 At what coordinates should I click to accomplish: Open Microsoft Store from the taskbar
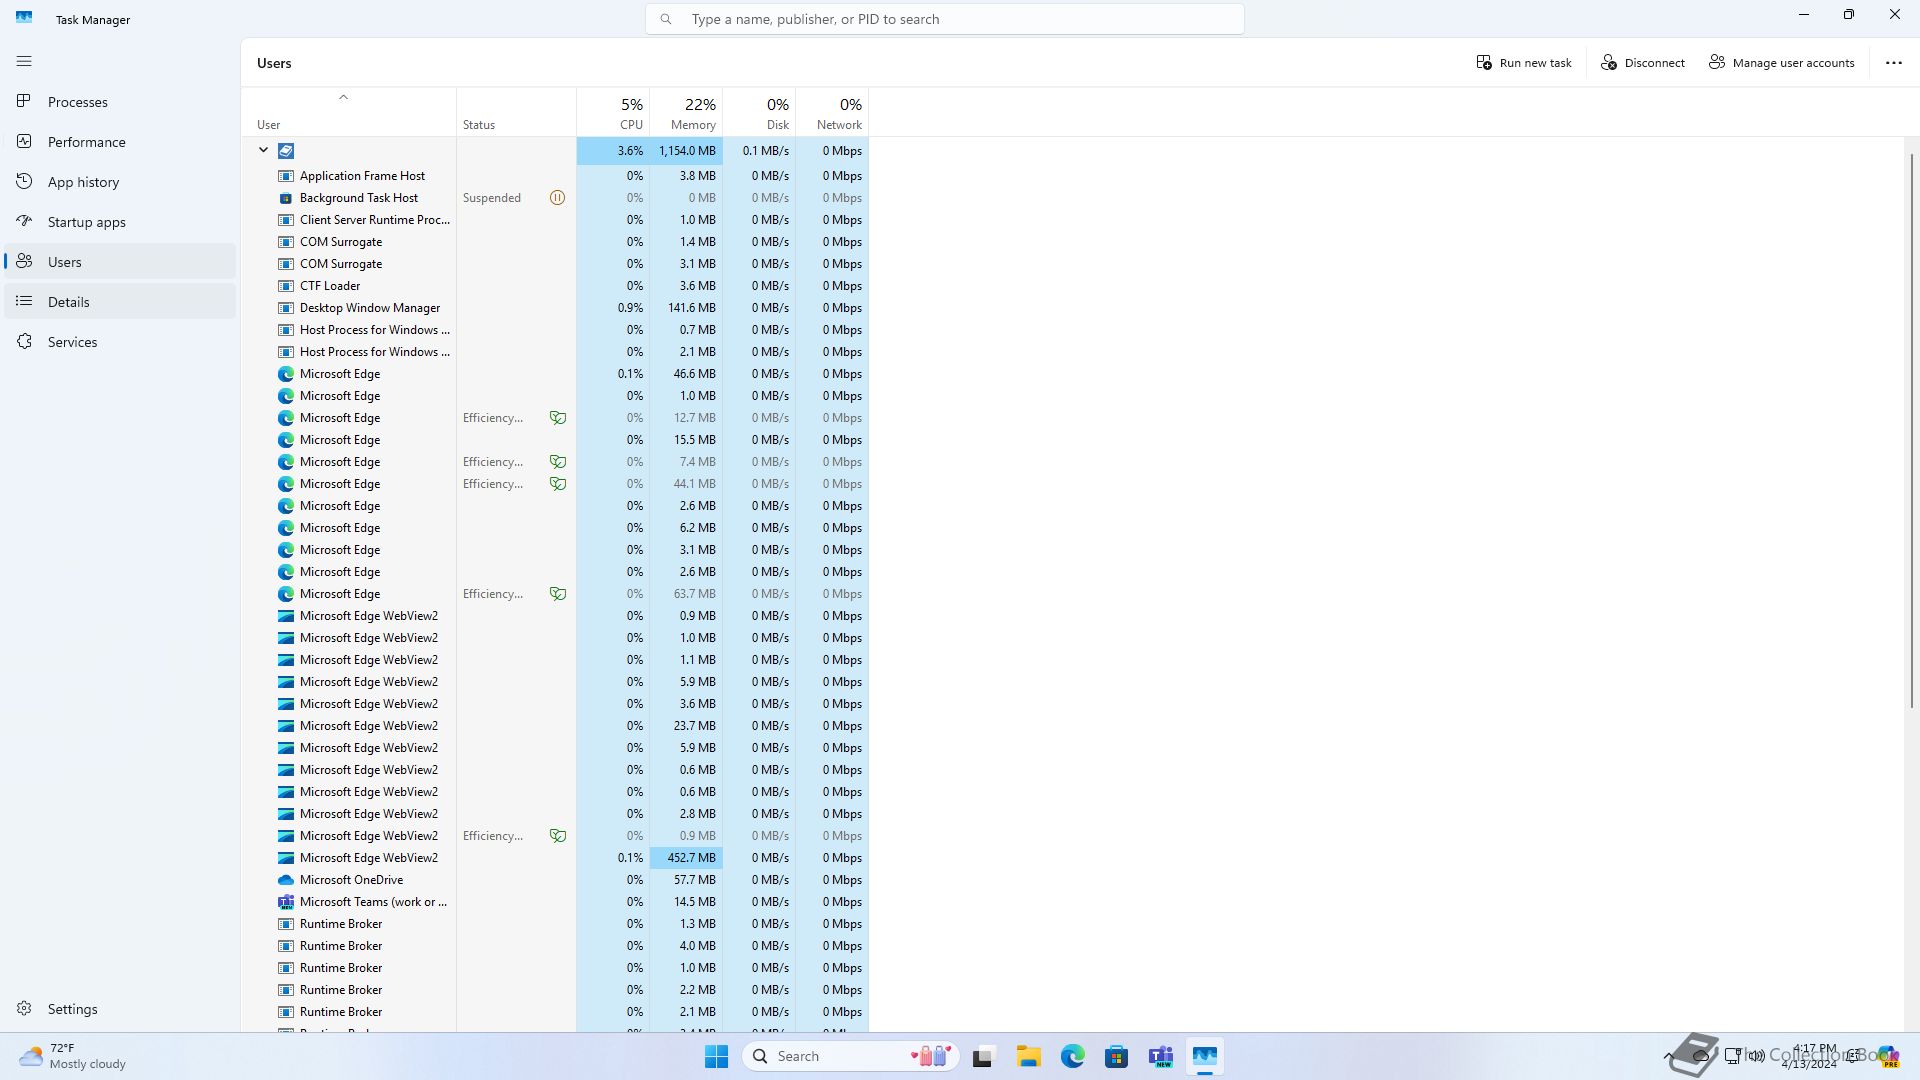coord(1117,1056)
